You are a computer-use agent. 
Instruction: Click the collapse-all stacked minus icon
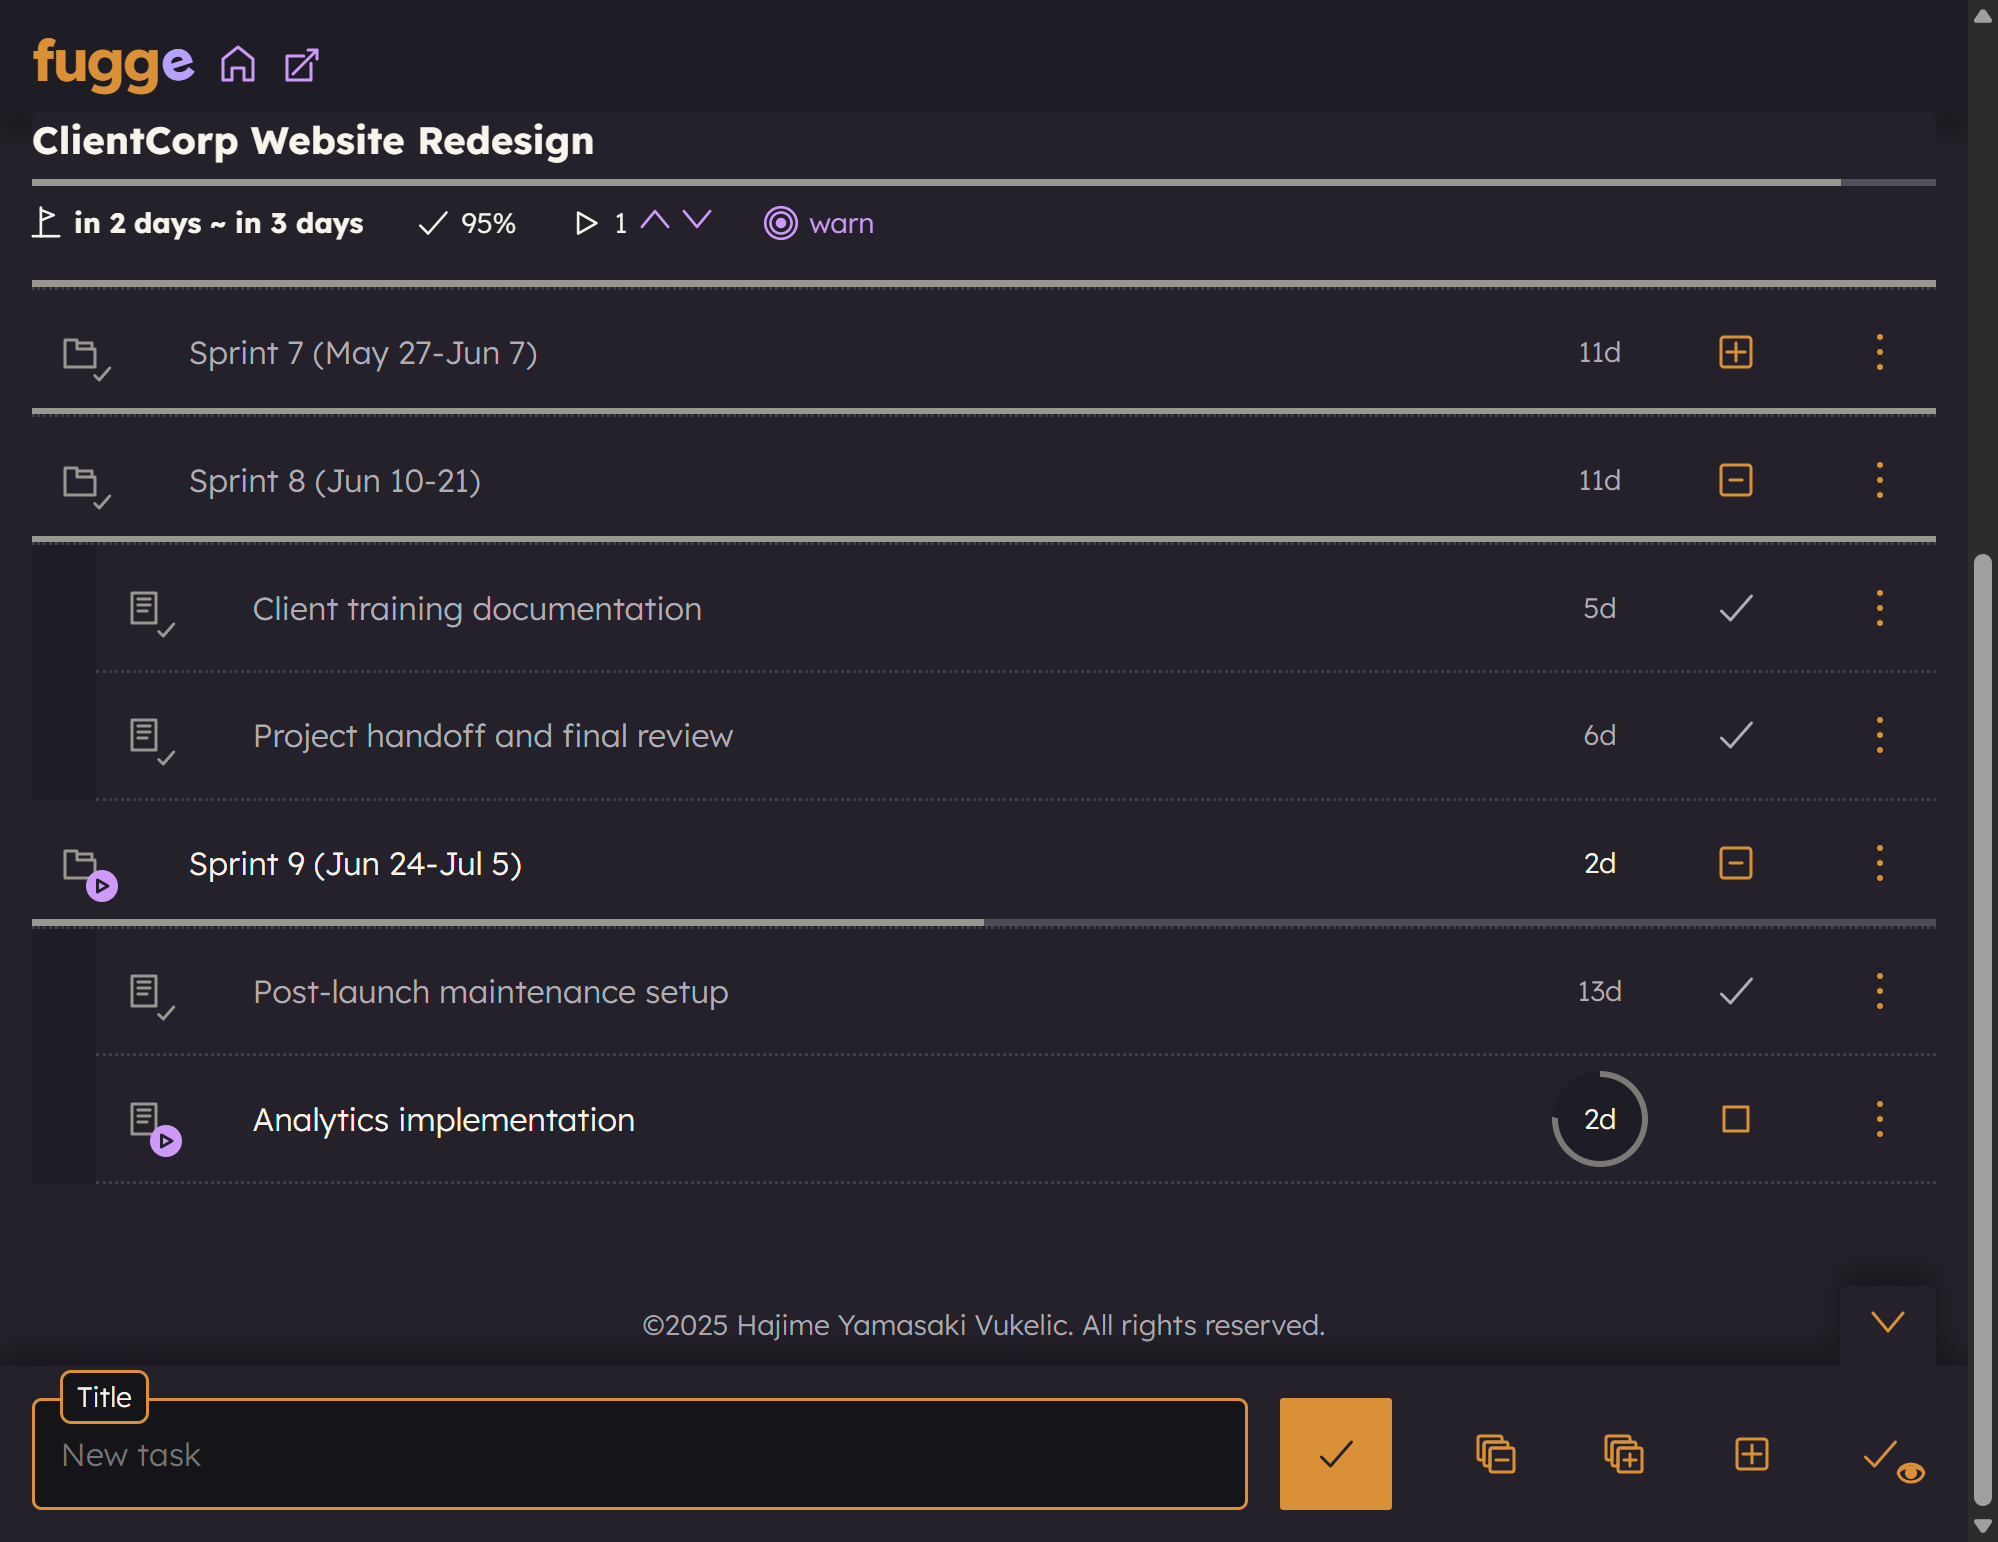(x=1495, y=1454)
